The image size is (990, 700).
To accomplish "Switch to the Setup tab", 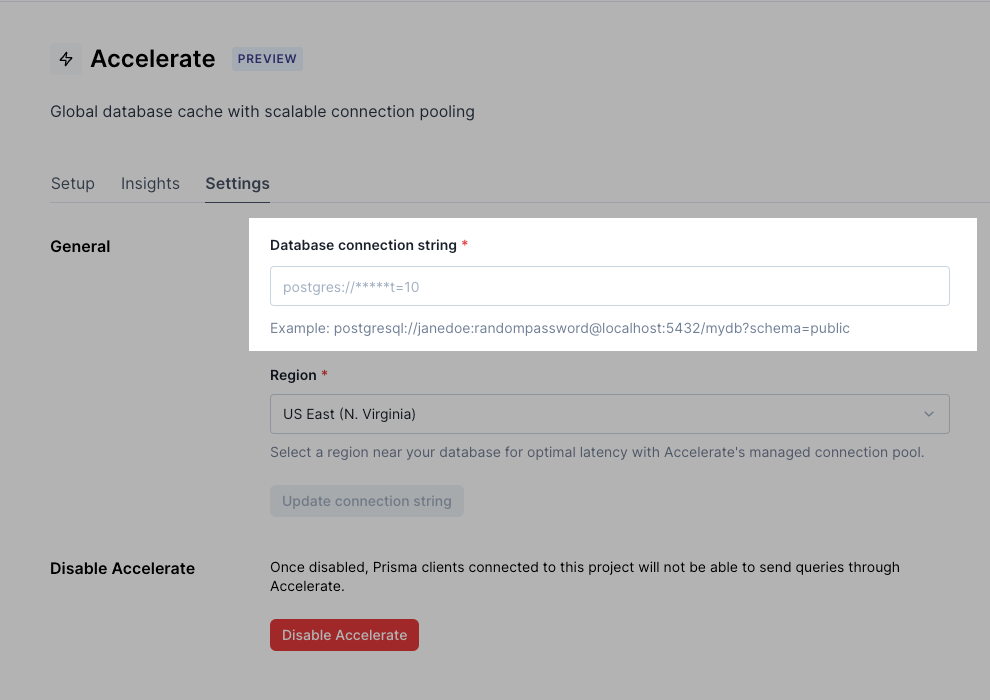I will tap(72, 183).
